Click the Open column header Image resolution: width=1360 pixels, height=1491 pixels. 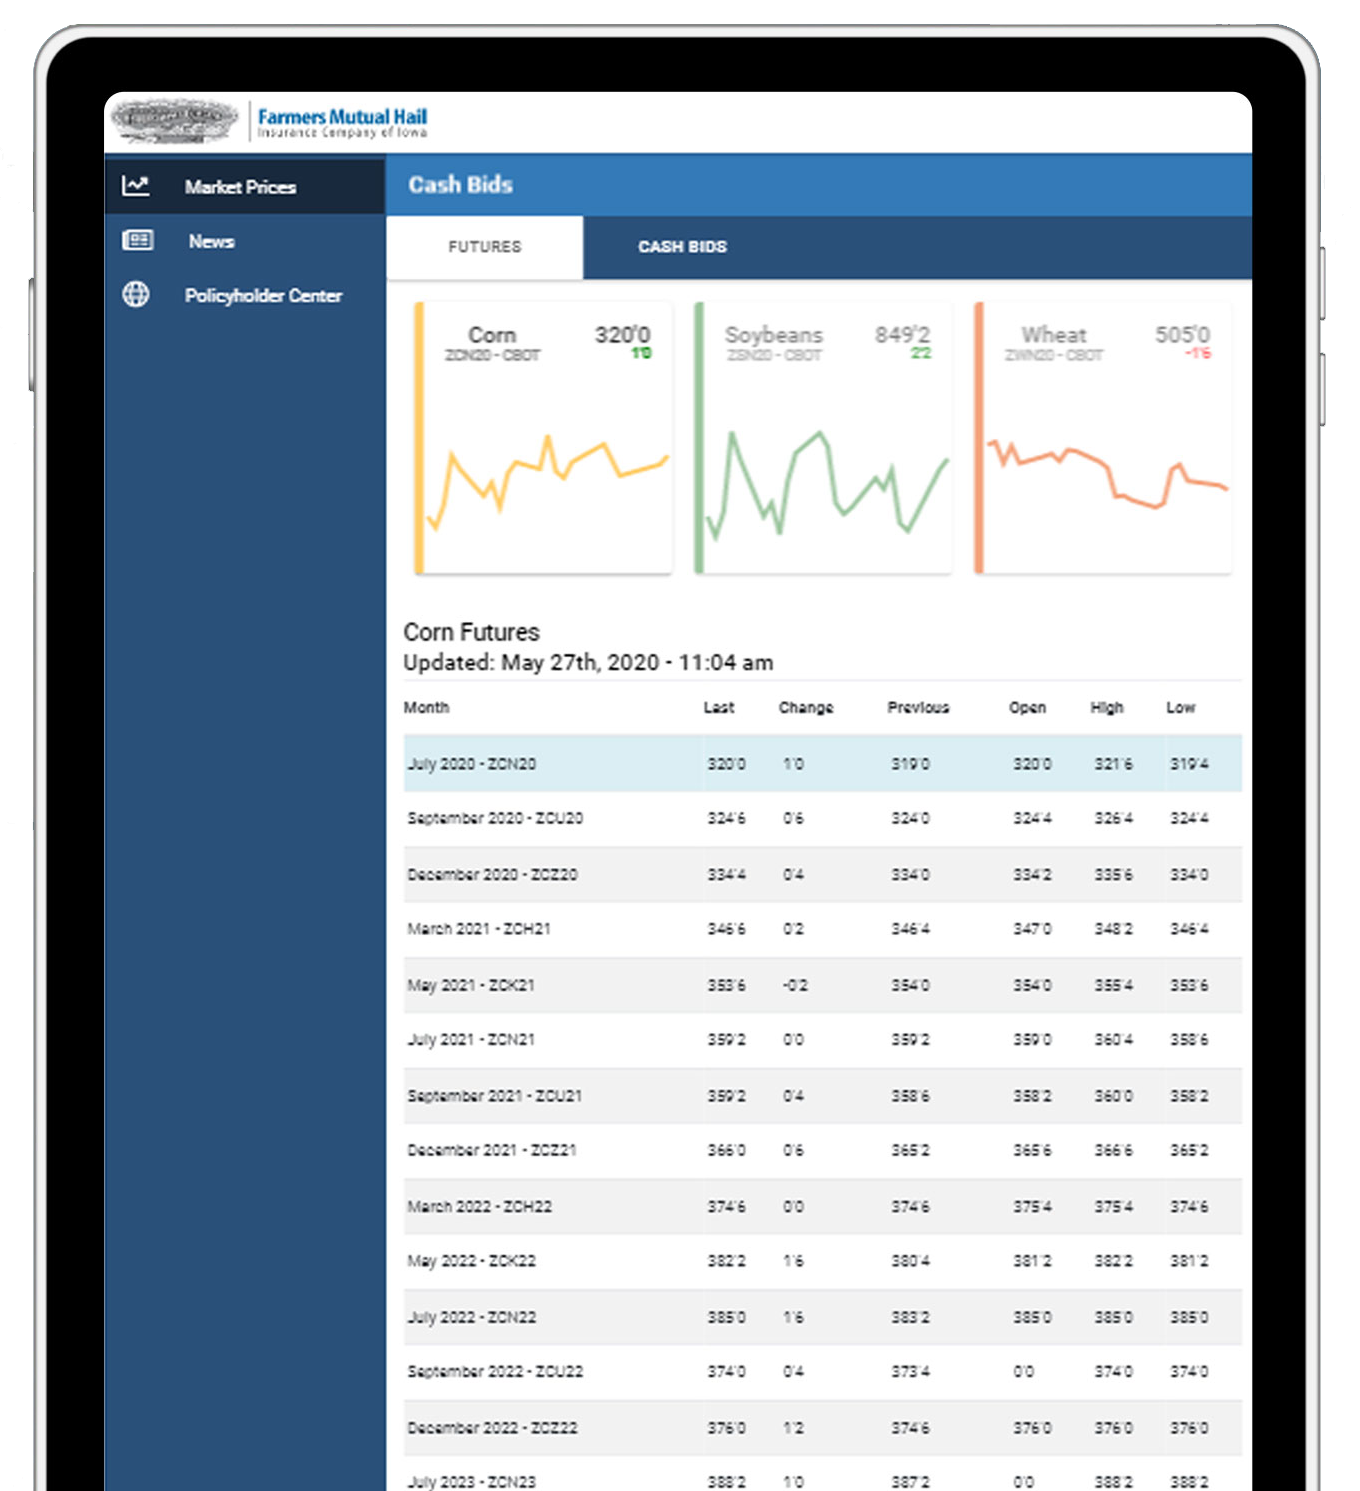(x=1027, y=707)
